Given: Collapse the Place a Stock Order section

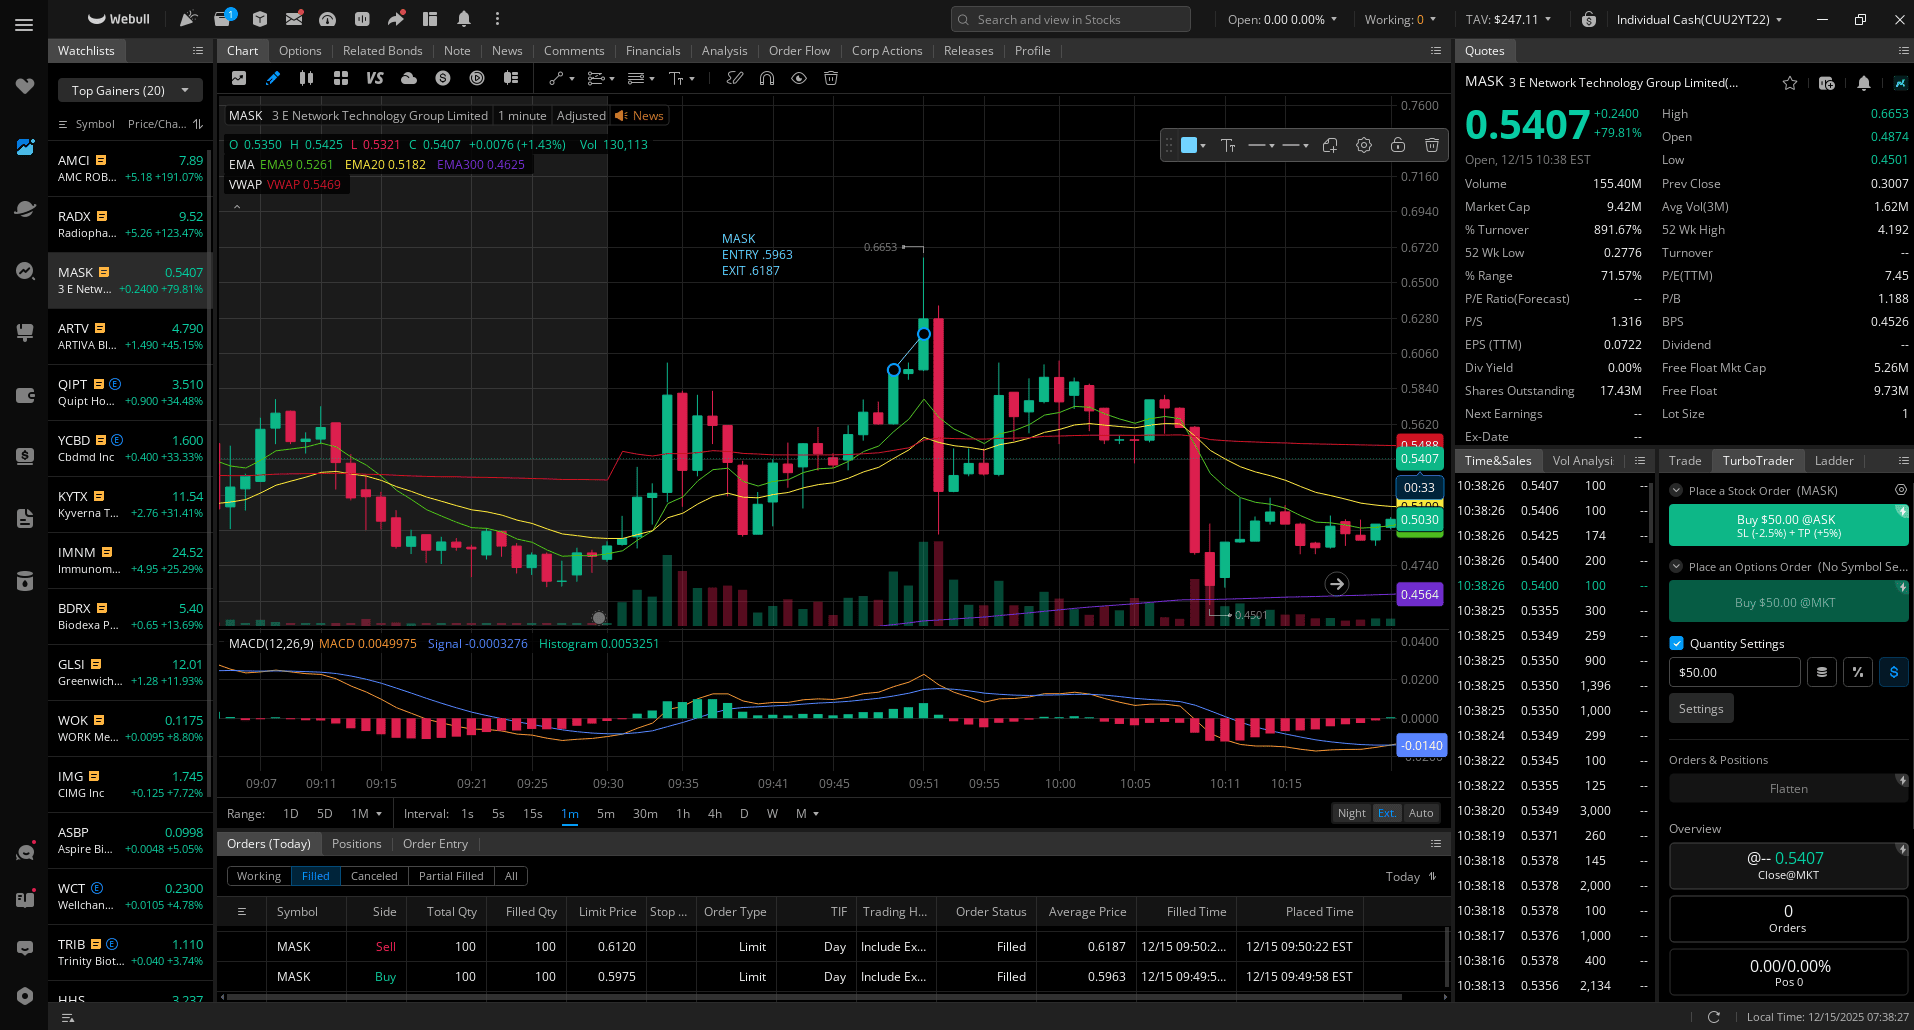Looking at the screenshot, I should 1676,490.
